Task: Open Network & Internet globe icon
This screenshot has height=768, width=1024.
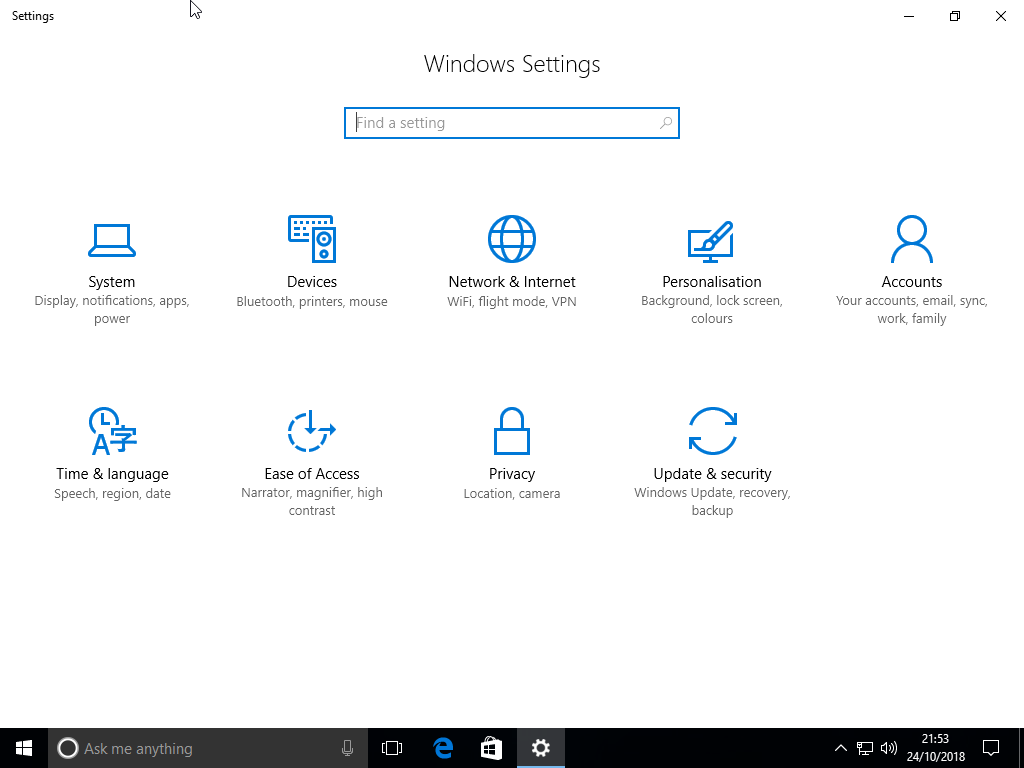Action: point(512,239)
